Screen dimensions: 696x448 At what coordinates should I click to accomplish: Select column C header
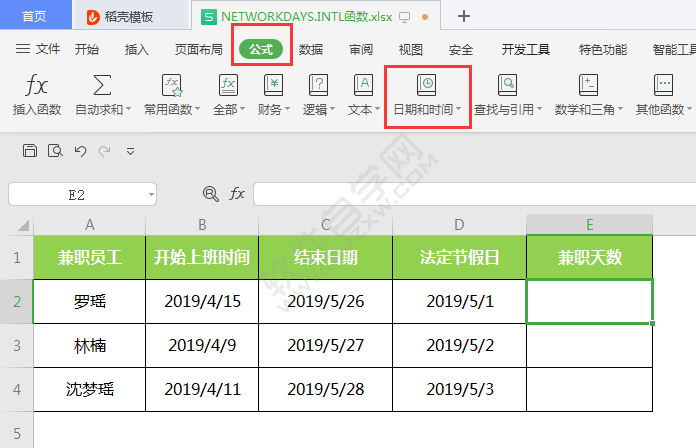click(325, 225)
